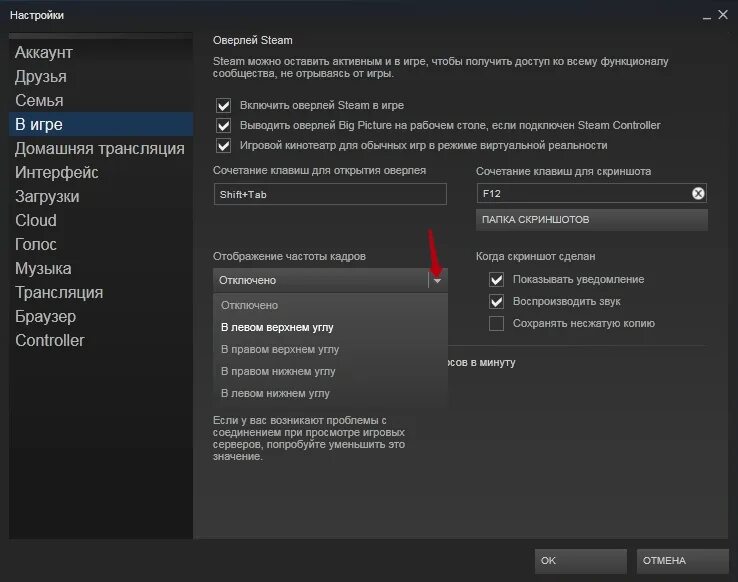Viewport: 738px width, 582px height.
Task: Open the Друзья settings section
Action: 101,76
